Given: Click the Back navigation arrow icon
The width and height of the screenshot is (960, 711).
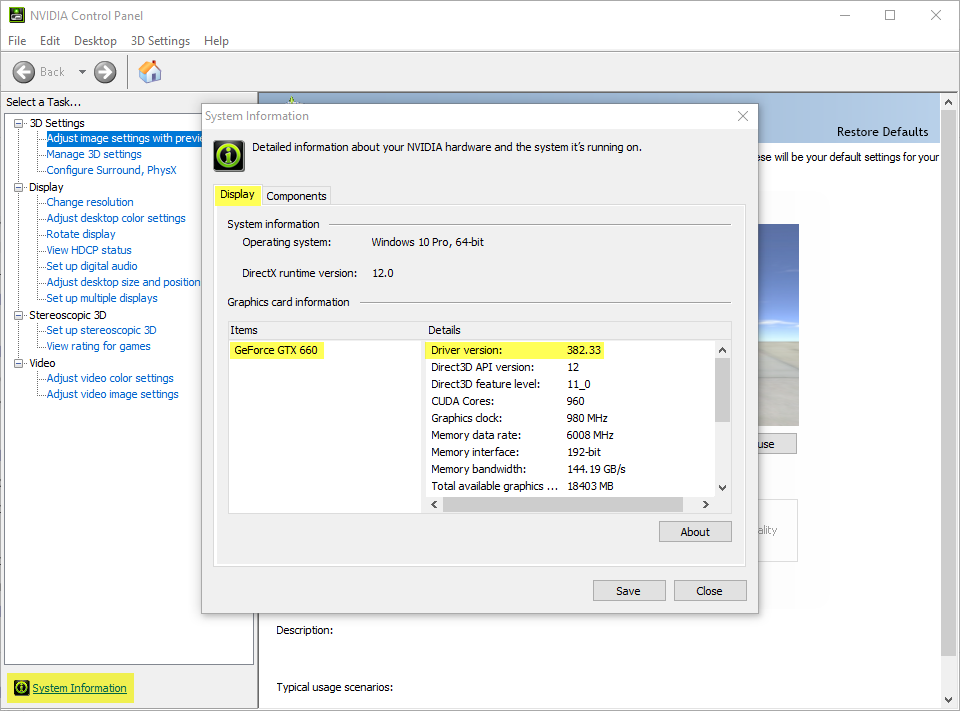Looking at the screenshot, I should (24, 71).
